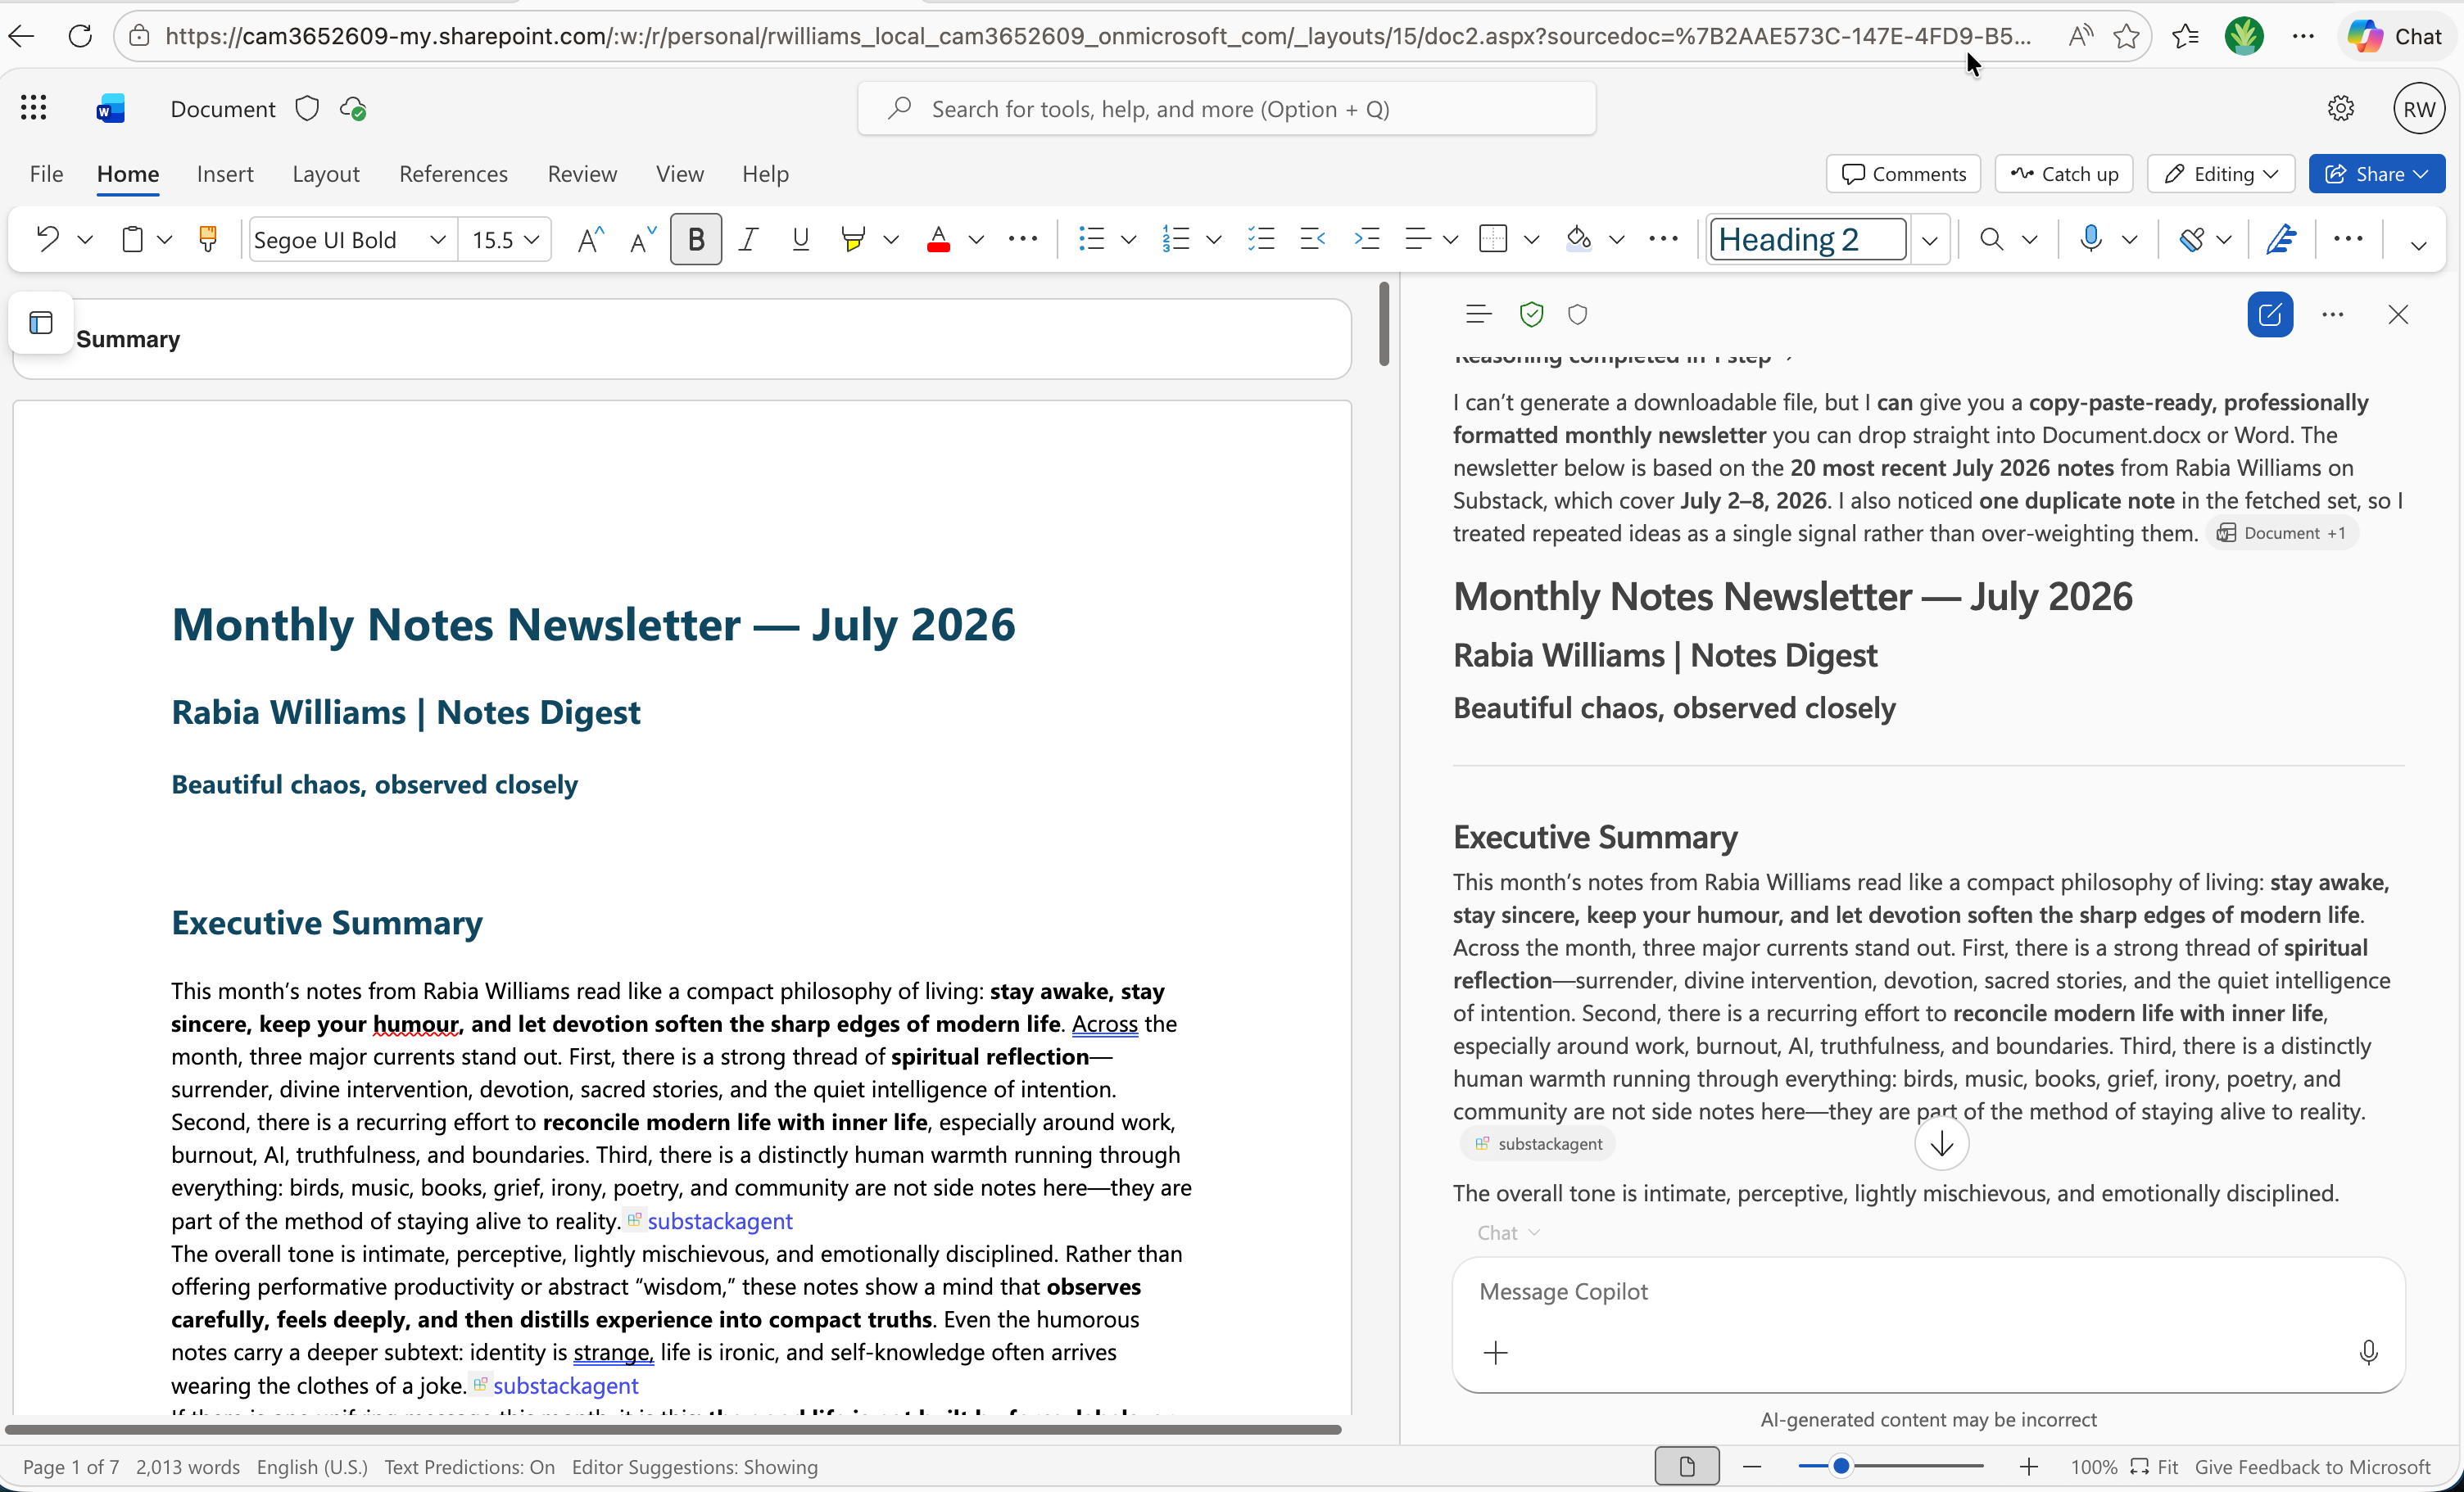
Task: Open the Editing mode dropdown
Action: pyautogui.click(x=2221, y=174)
